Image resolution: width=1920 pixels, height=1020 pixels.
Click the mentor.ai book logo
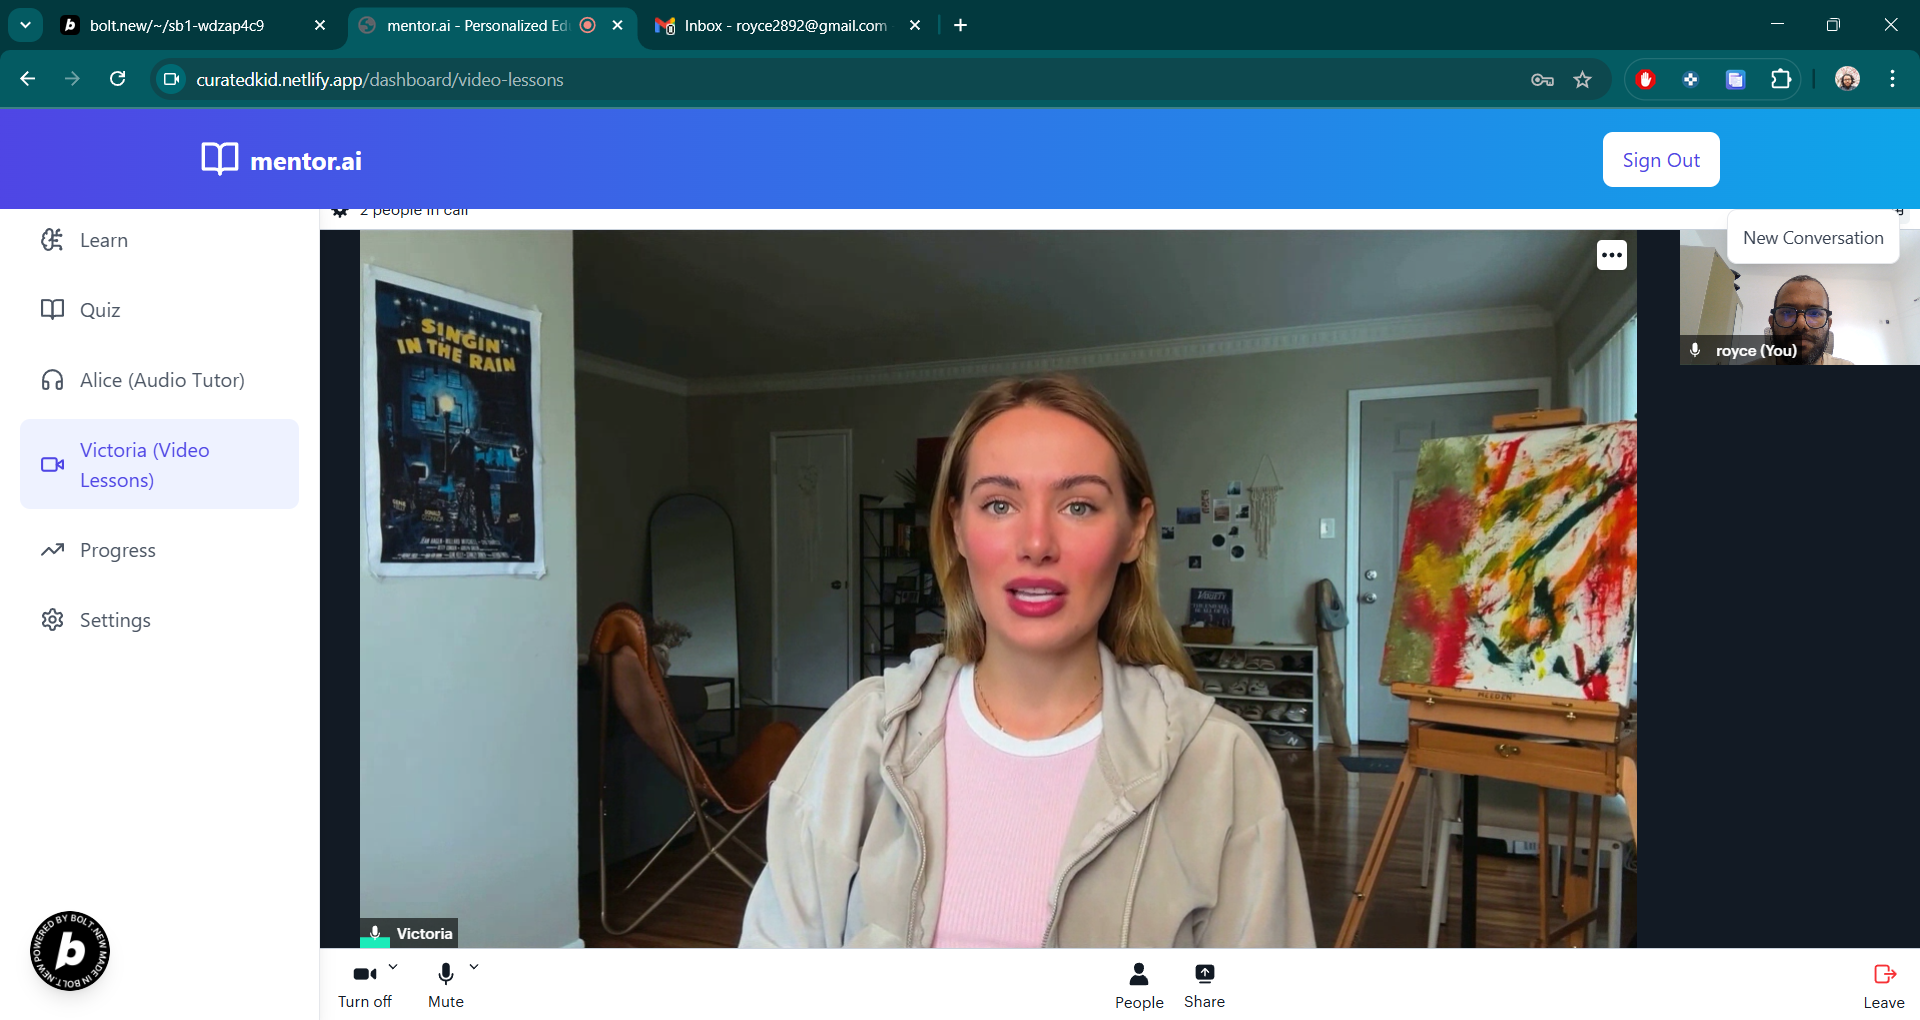(220, 159)
